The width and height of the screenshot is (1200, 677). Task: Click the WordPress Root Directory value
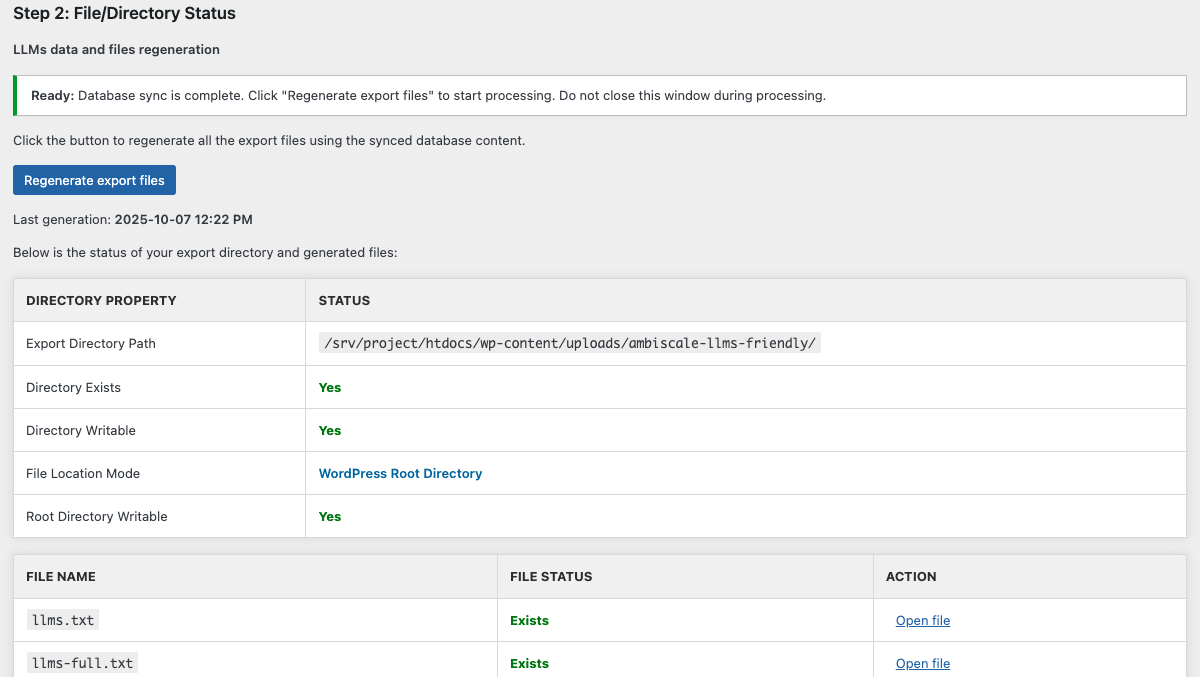(x=400, y=474)
